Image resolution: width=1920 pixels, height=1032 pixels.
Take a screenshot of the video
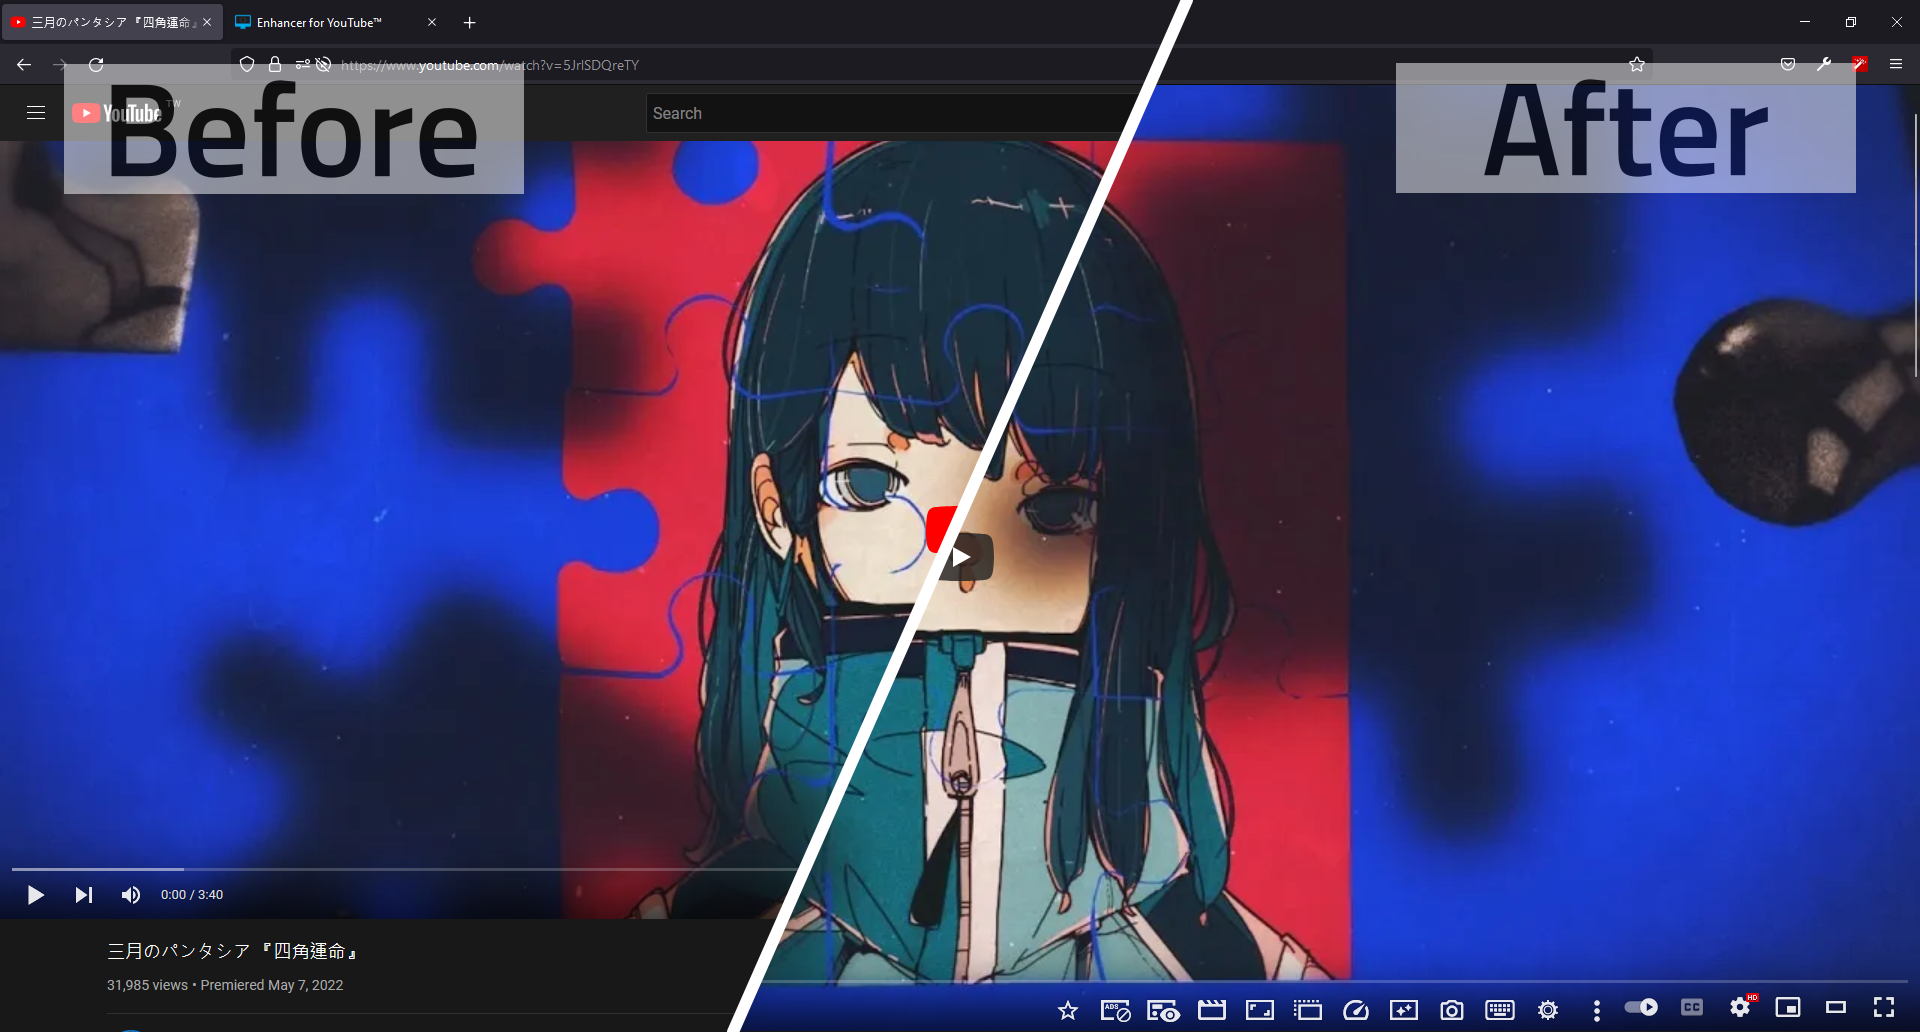(x=1452, y=1010)
